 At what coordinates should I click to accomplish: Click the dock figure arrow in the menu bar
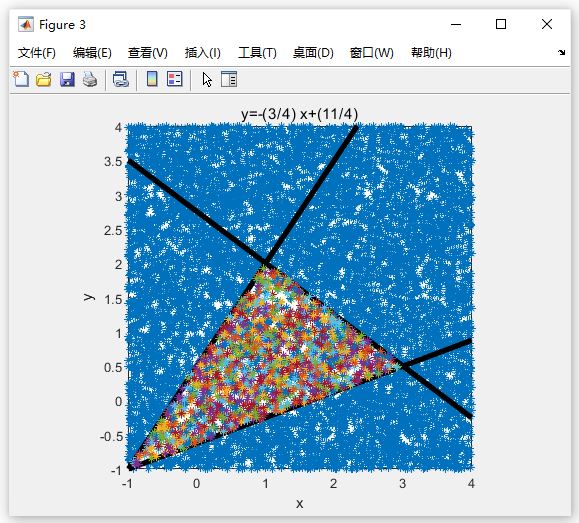point(562,52)
